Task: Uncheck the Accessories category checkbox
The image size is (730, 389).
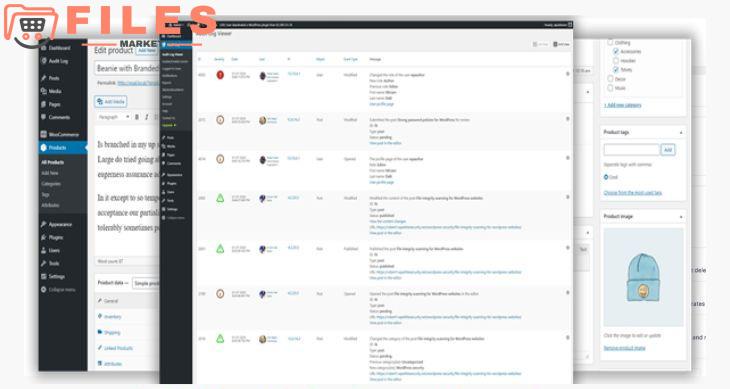Action: coord(615,51)
